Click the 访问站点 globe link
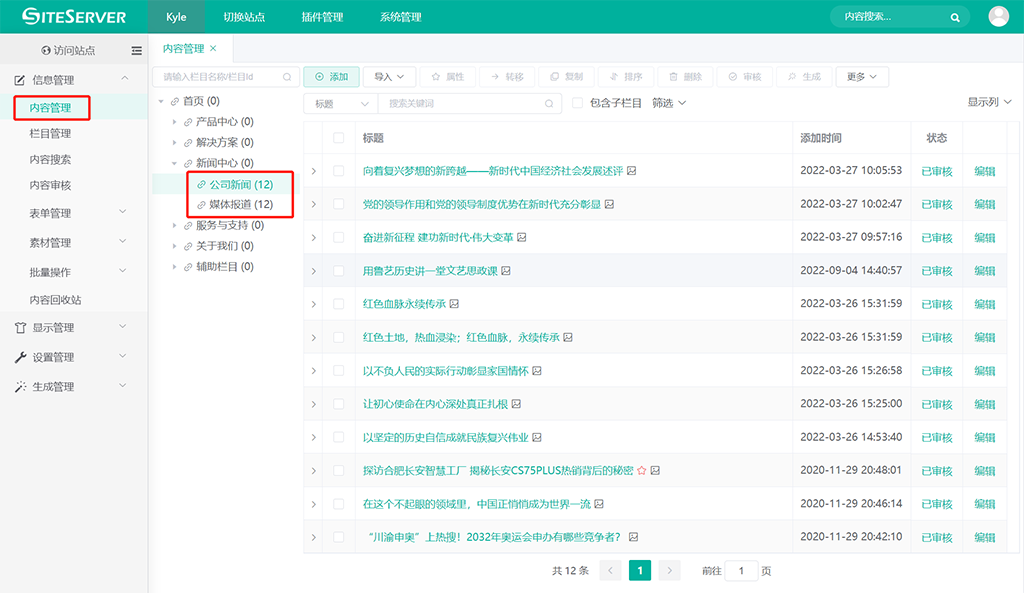Viewport: 1024px width, 593px height. pyautogui.click(x=68, y=50)
